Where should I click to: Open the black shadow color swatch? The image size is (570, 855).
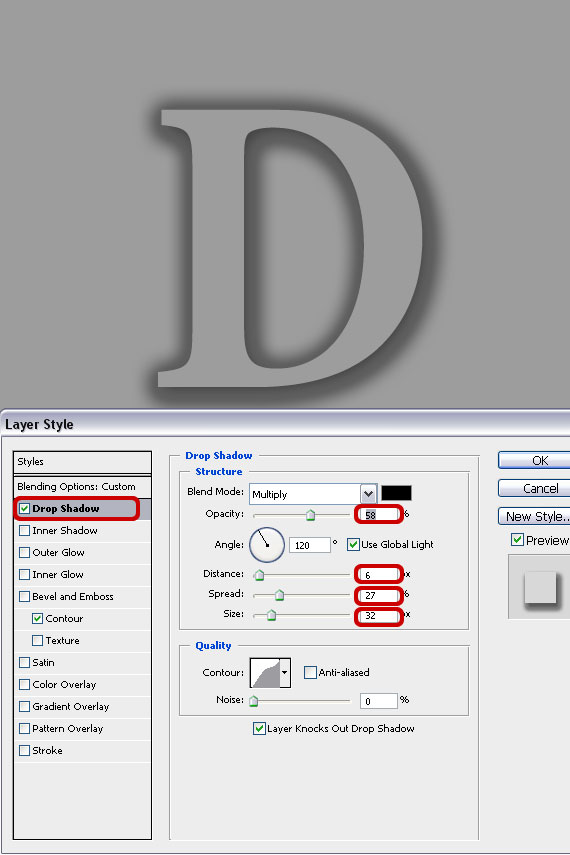point(396,493)
